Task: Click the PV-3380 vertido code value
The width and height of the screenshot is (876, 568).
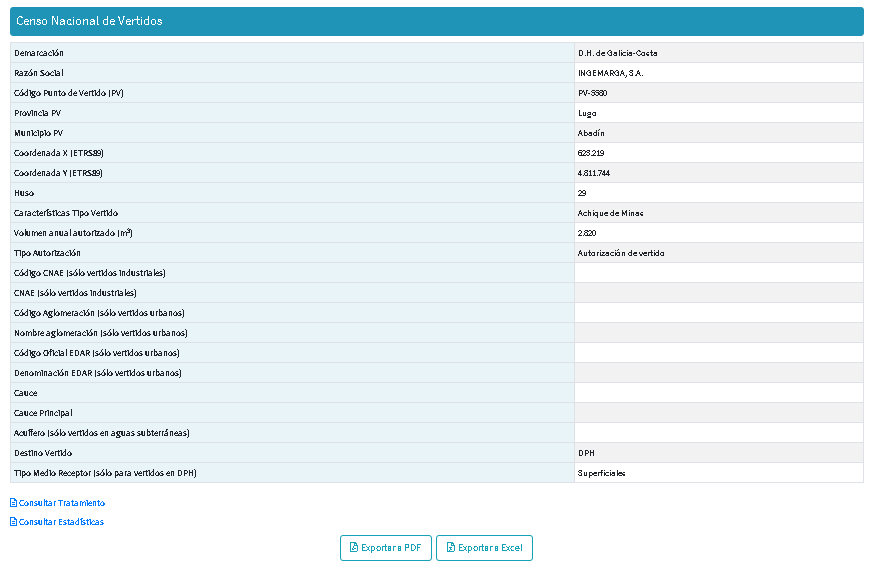Action: 592,93
